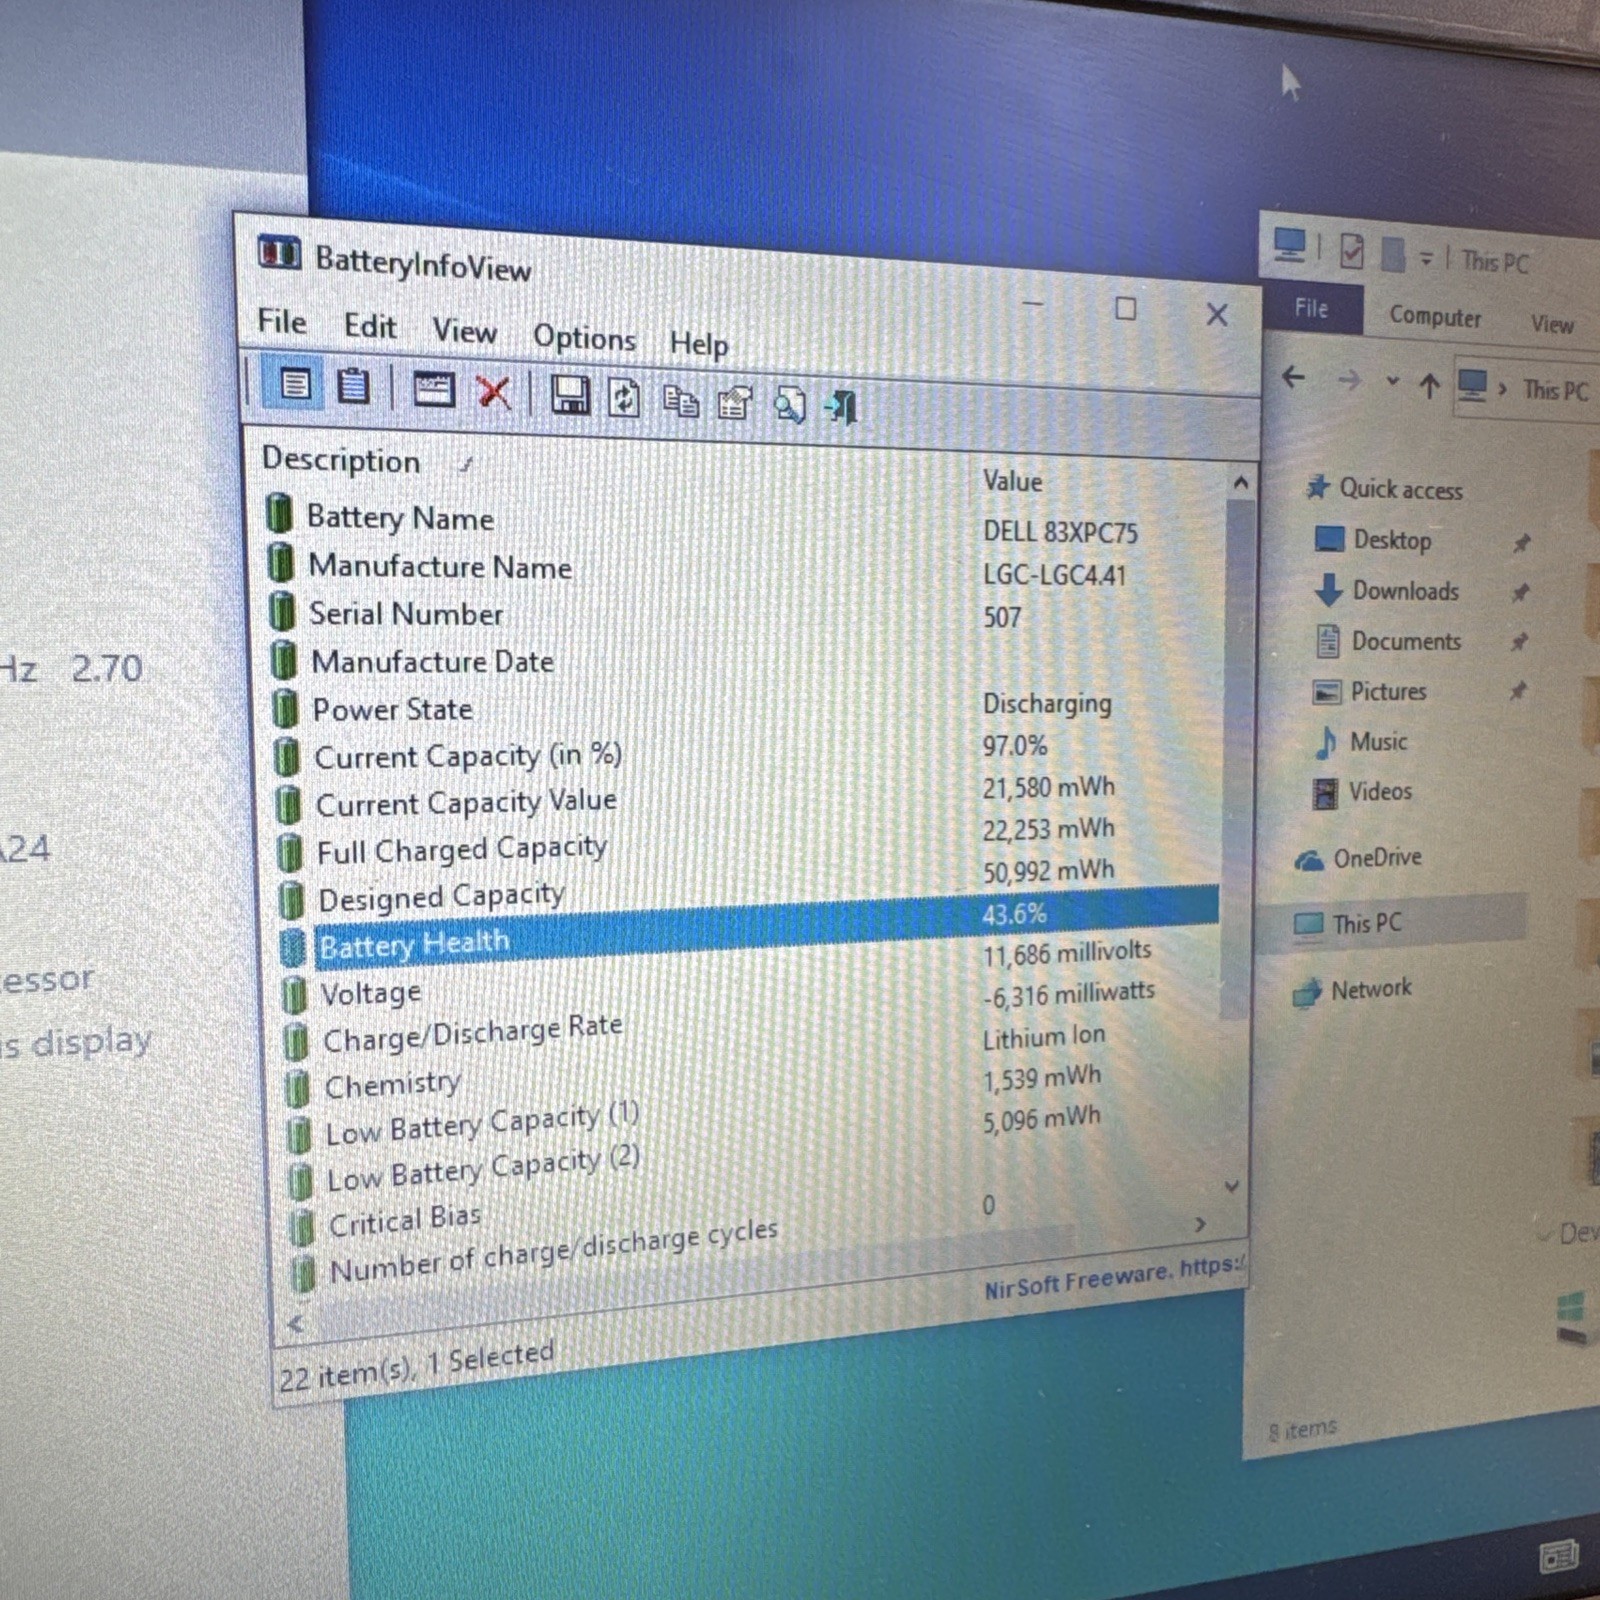
Task: Click the 43.6% battery health value
Action: coord(1014,913)
